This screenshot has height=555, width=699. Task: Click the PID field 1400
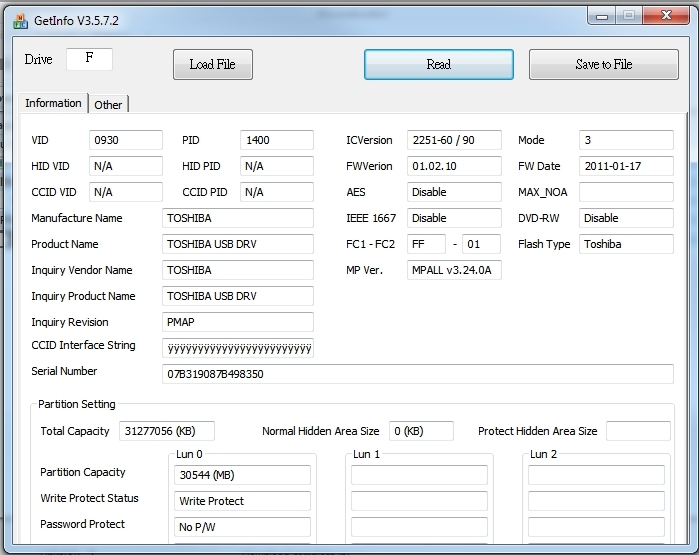pos(276,140)
